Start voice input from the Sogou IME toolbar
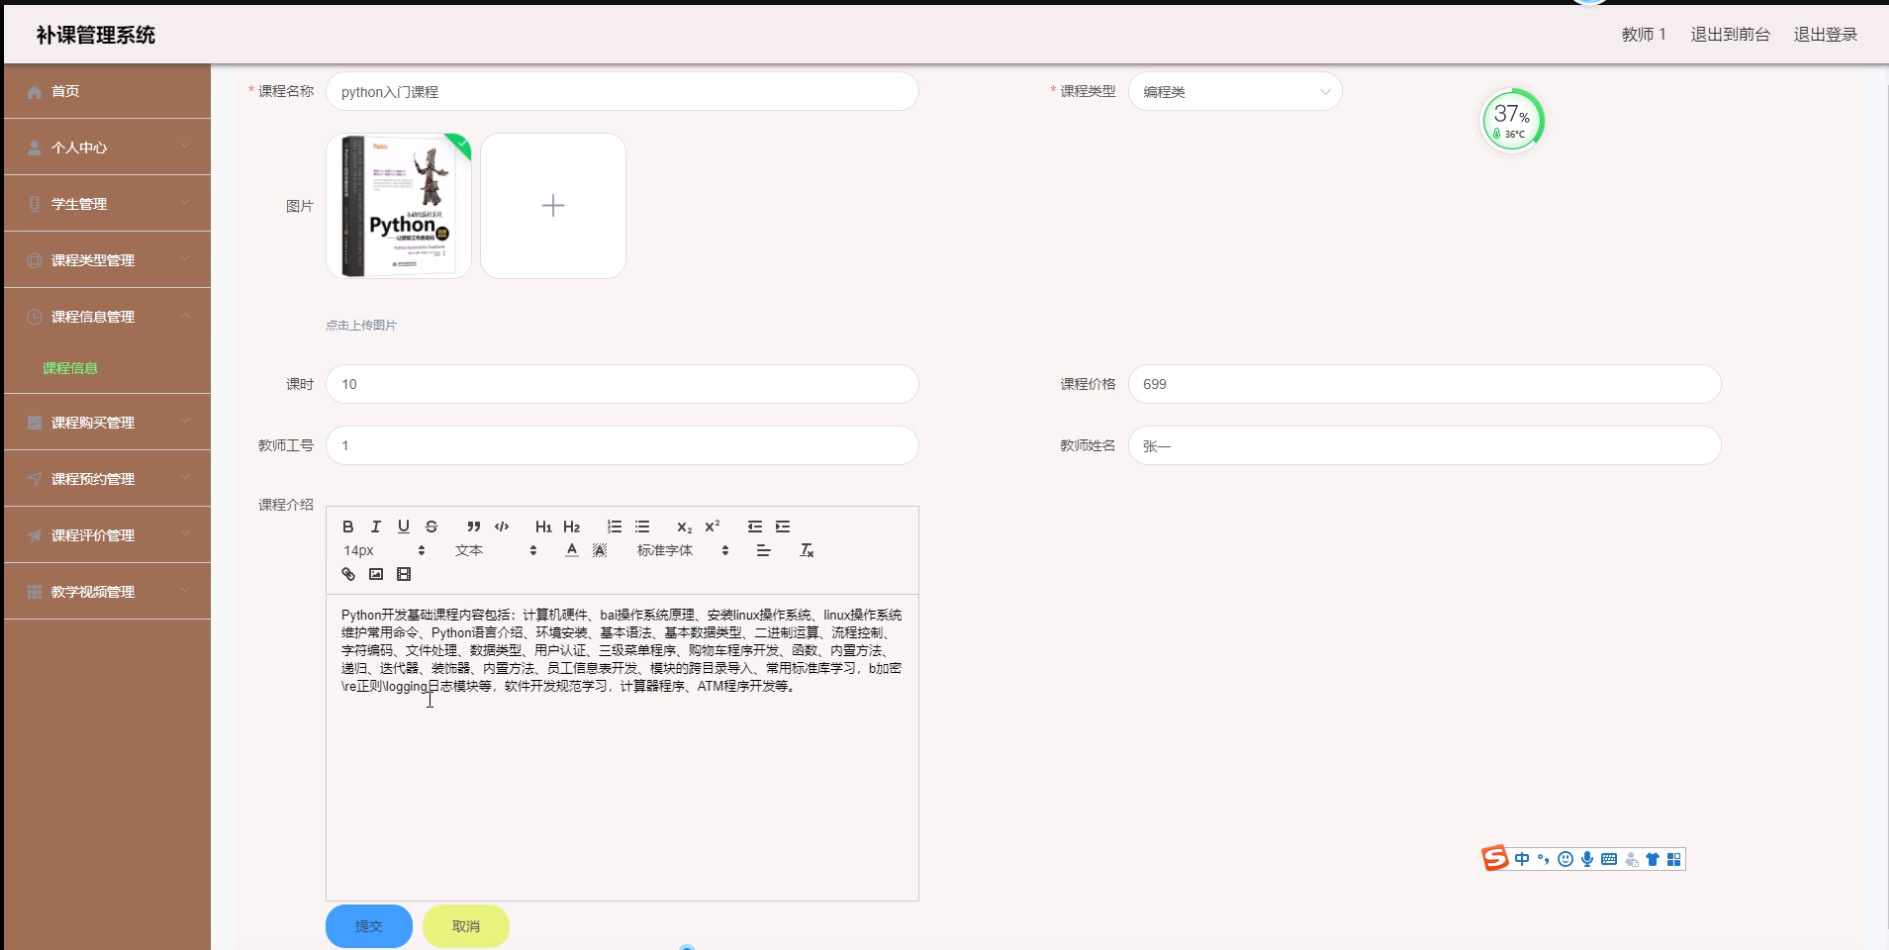Viewport: 1889px width, 950px height. point(1587,858)
